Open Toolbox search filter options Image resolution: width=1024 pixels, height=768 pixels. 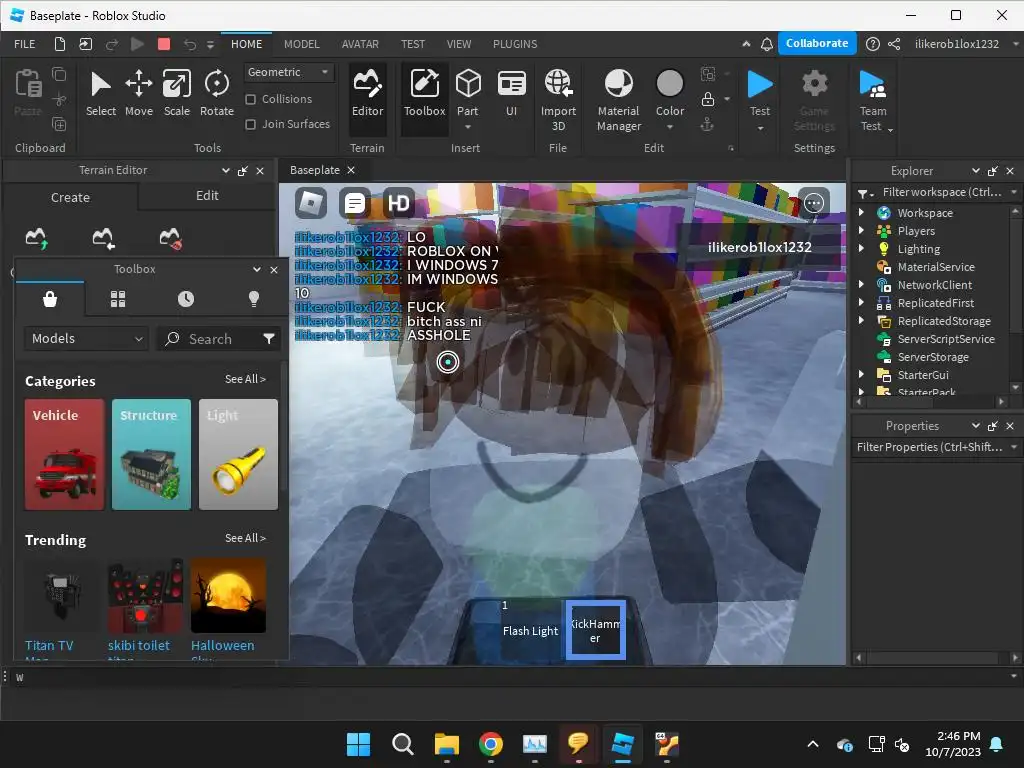click(x=269, y=338)
